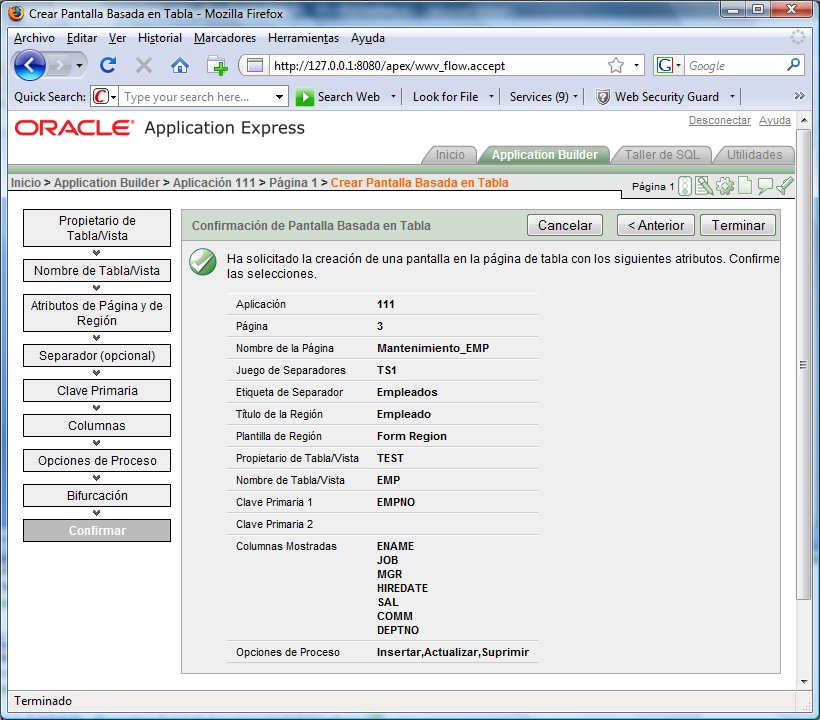Image resolution: width=820 pixels, height=720 pixels.
Task: Click the new tab plus icon
Action: 217,65
